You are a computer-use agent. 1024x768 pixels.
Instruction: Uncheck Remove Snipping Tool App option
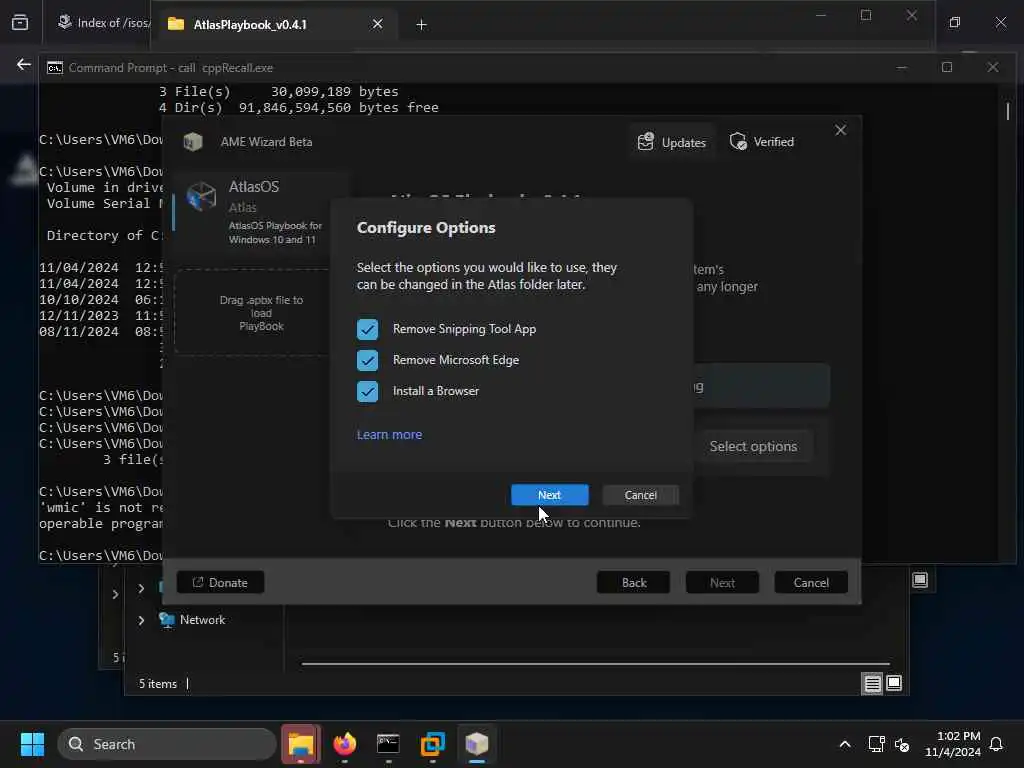pos(367,329)
